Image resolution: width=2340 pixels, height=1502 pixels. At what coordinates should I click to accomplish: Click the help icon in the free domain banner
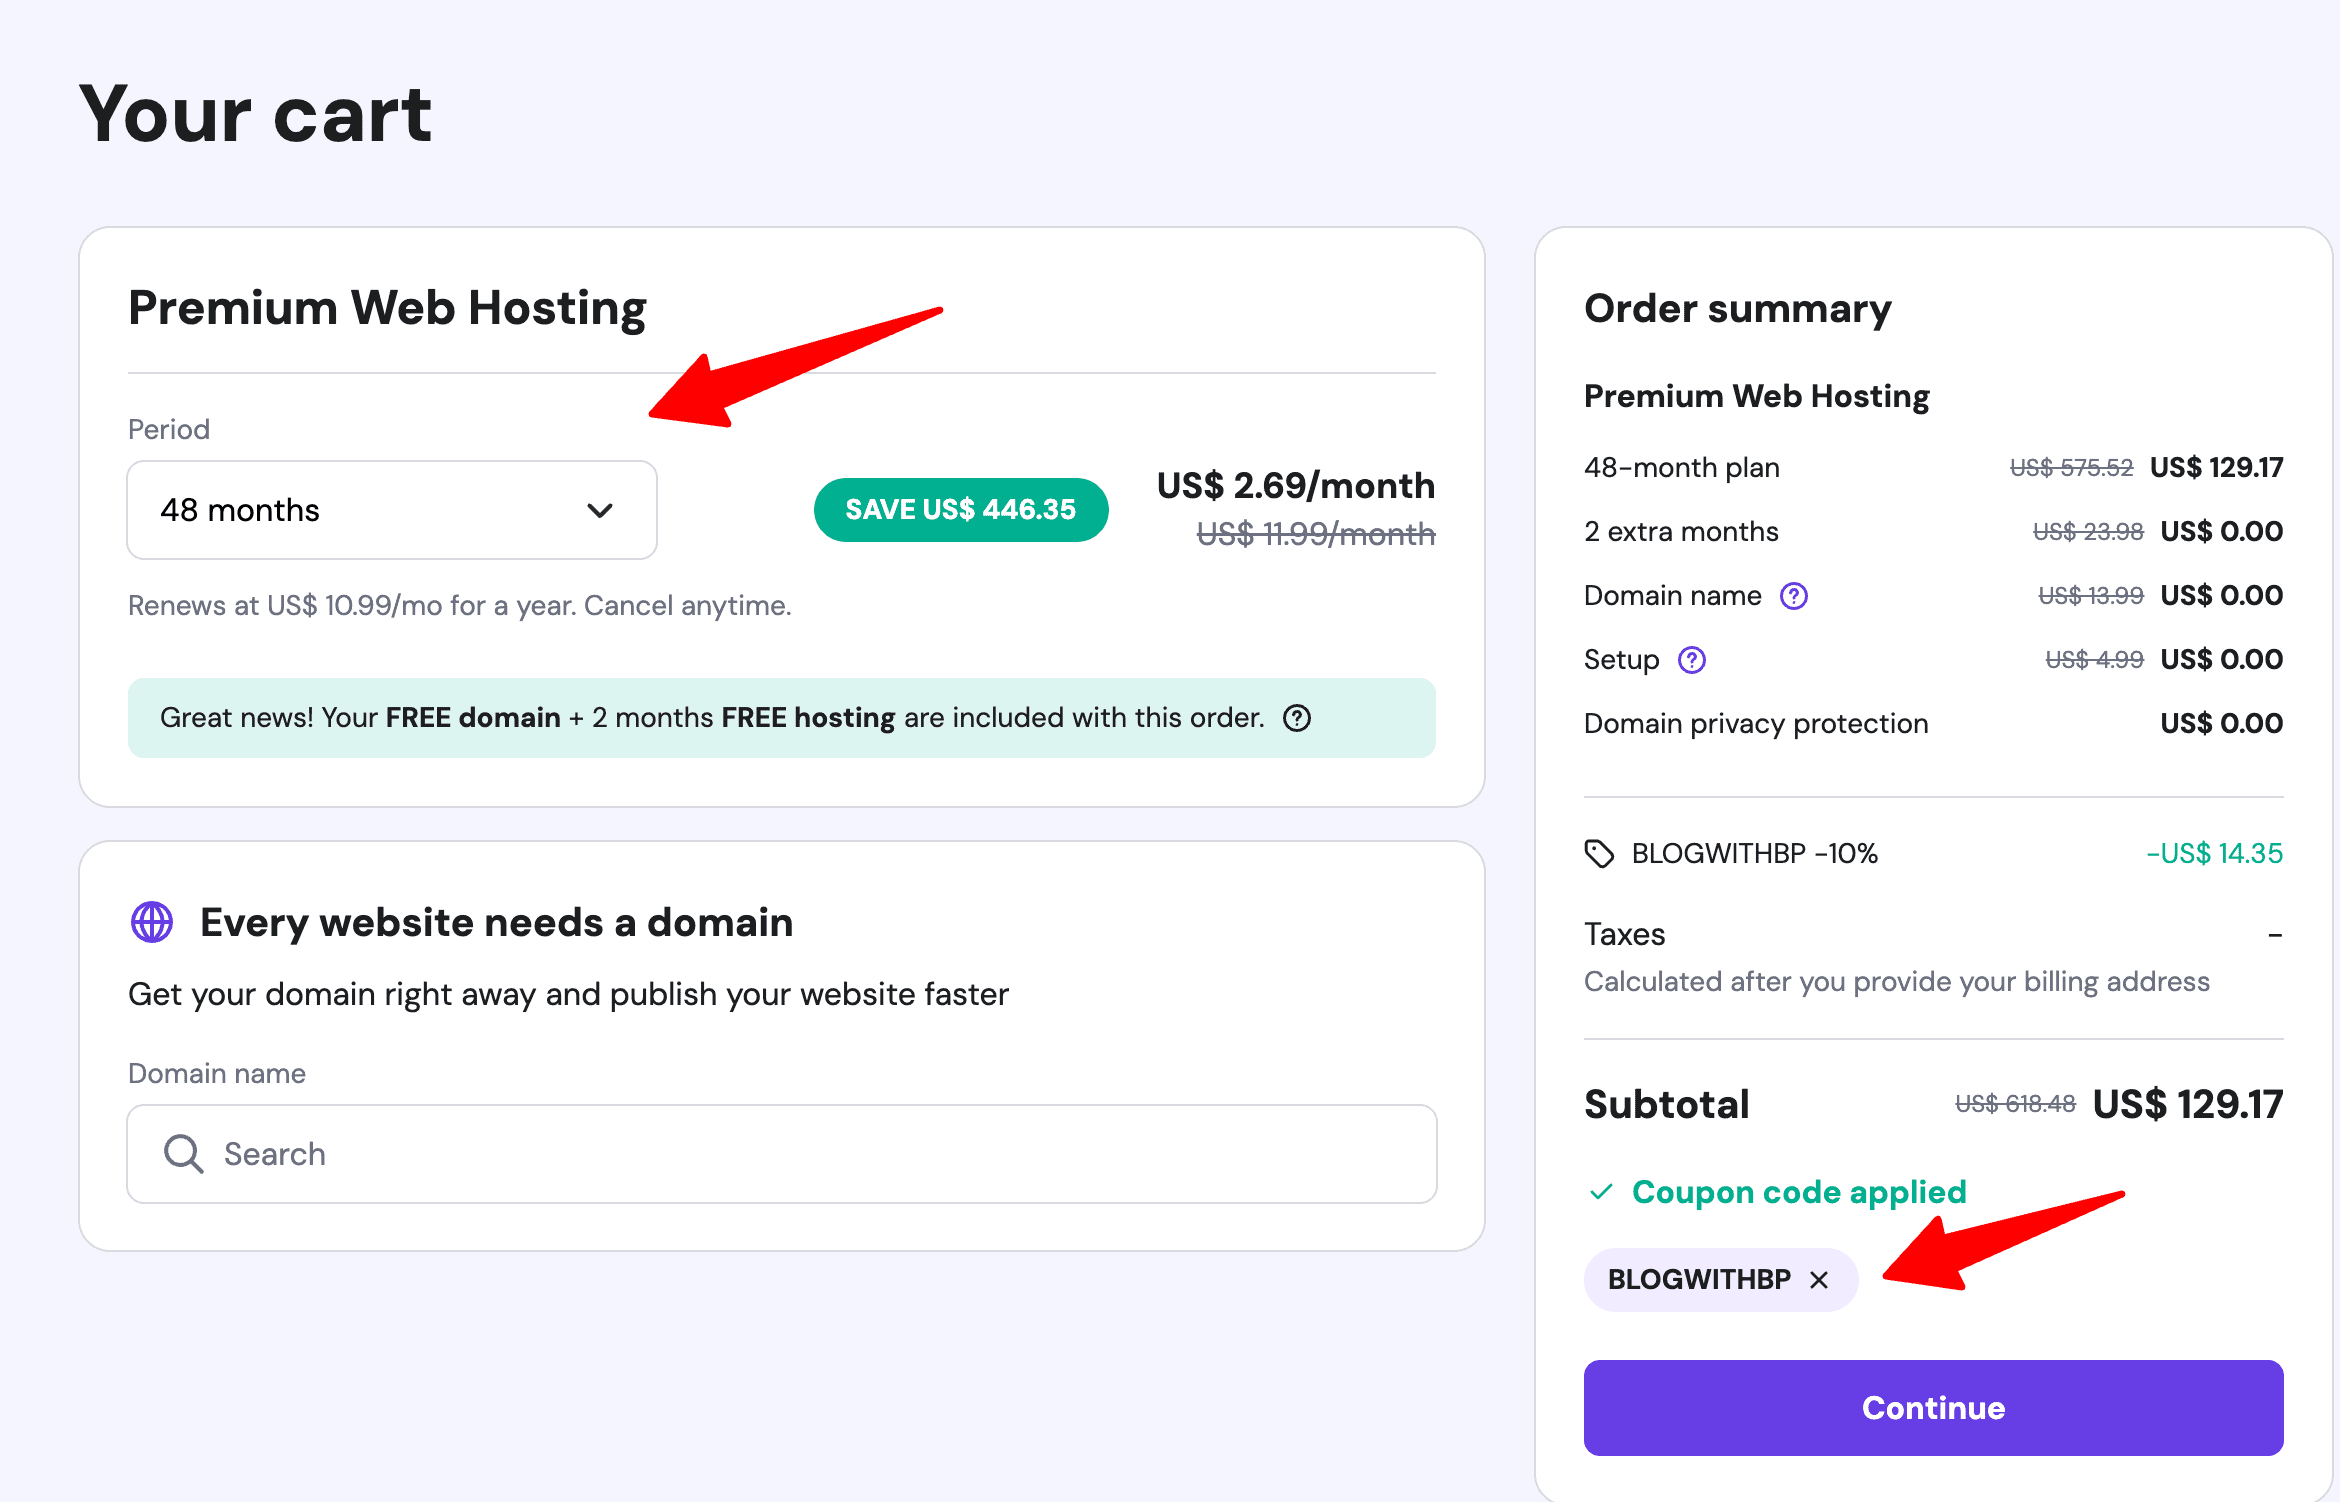(1297, 718)
